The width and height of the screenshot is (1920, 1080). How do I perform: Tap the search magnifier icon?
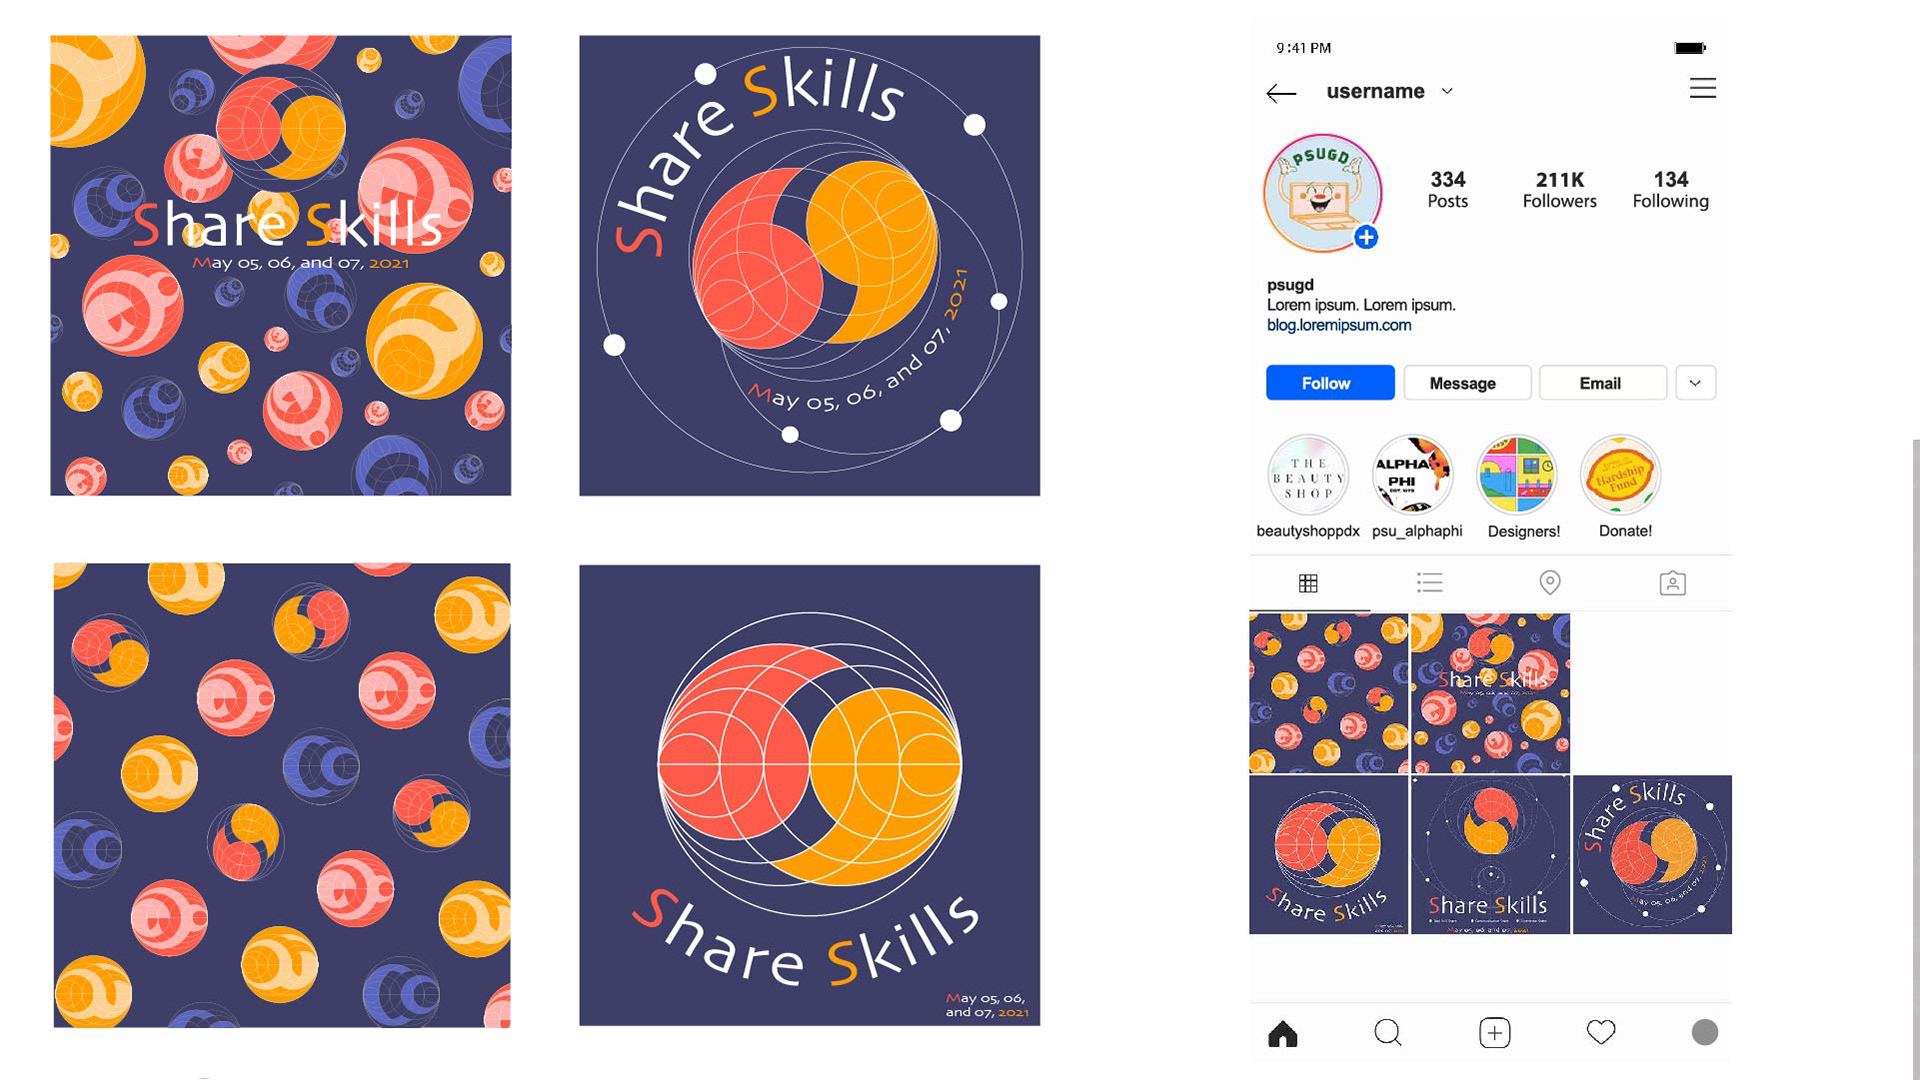[x=1388, y=1033]
